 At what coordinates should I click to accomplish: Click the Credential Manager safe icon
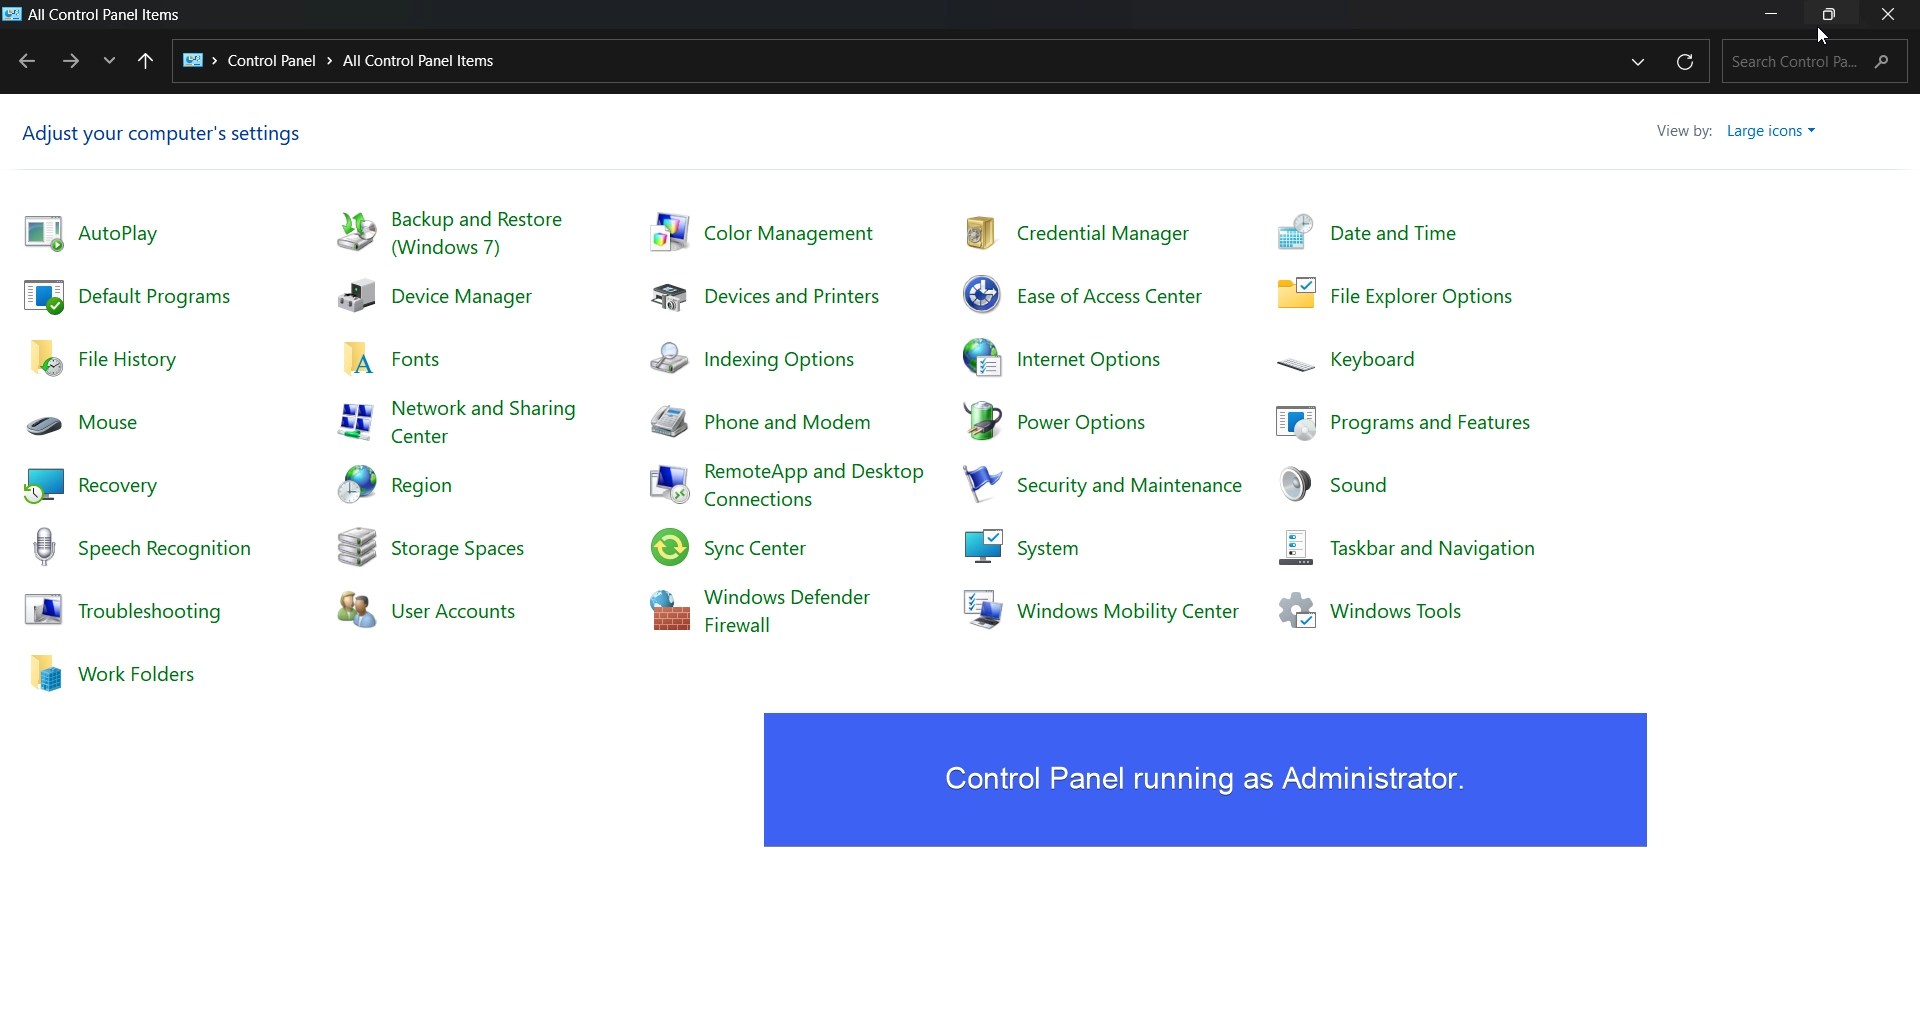[982, 234]
